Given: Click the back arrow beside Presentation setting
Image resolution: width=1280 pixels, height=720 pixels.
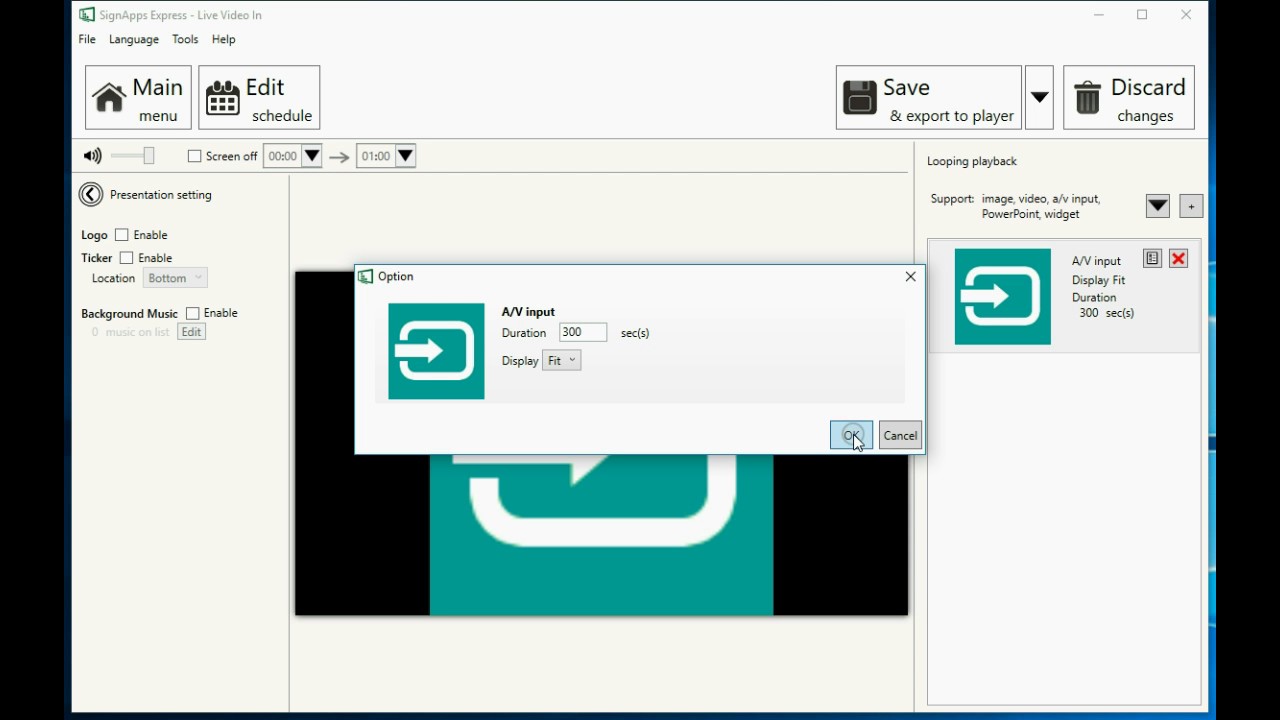Looking at the screenshot, I should (x=91, y=195).
